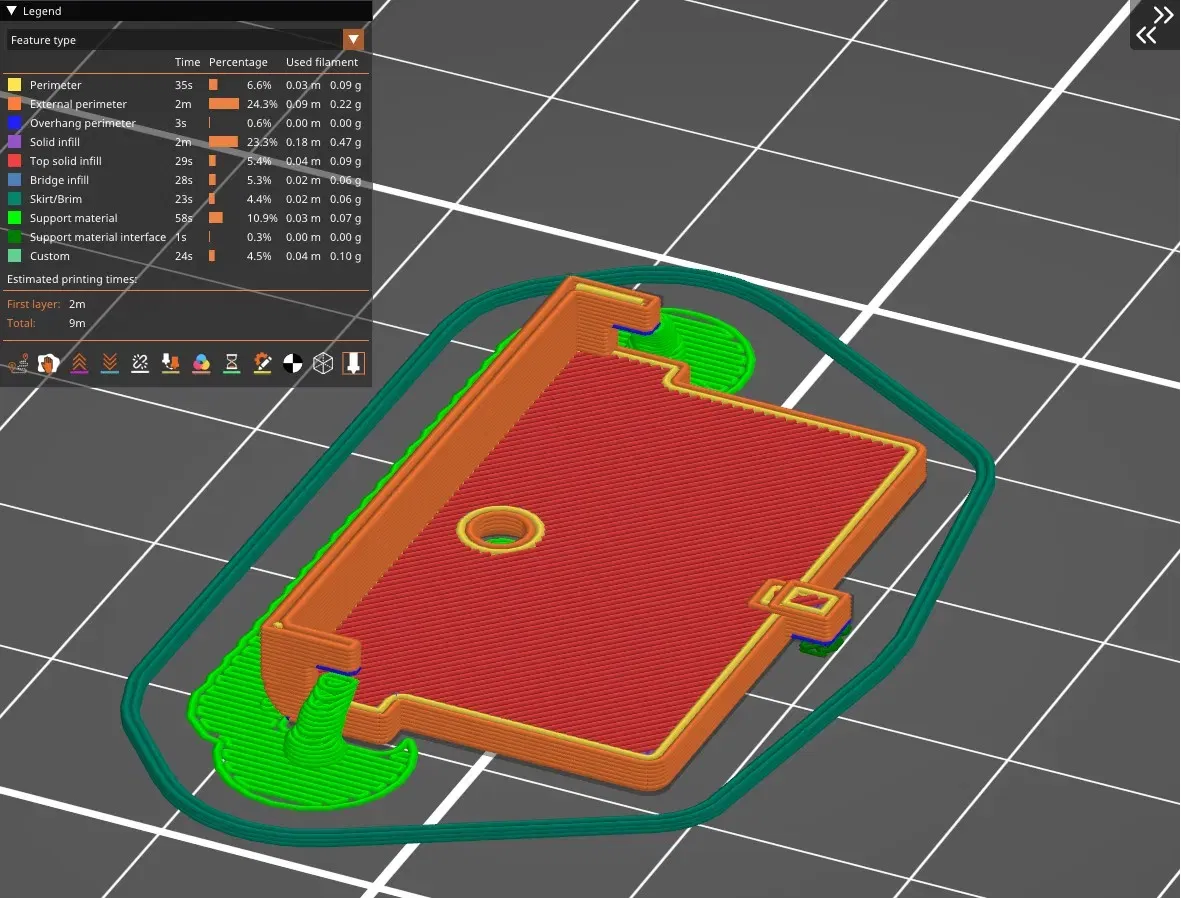The height and width of the screenshot is (898, 1181).
Task: Collapse the Legend panel triangle
Action: (12, 11)
